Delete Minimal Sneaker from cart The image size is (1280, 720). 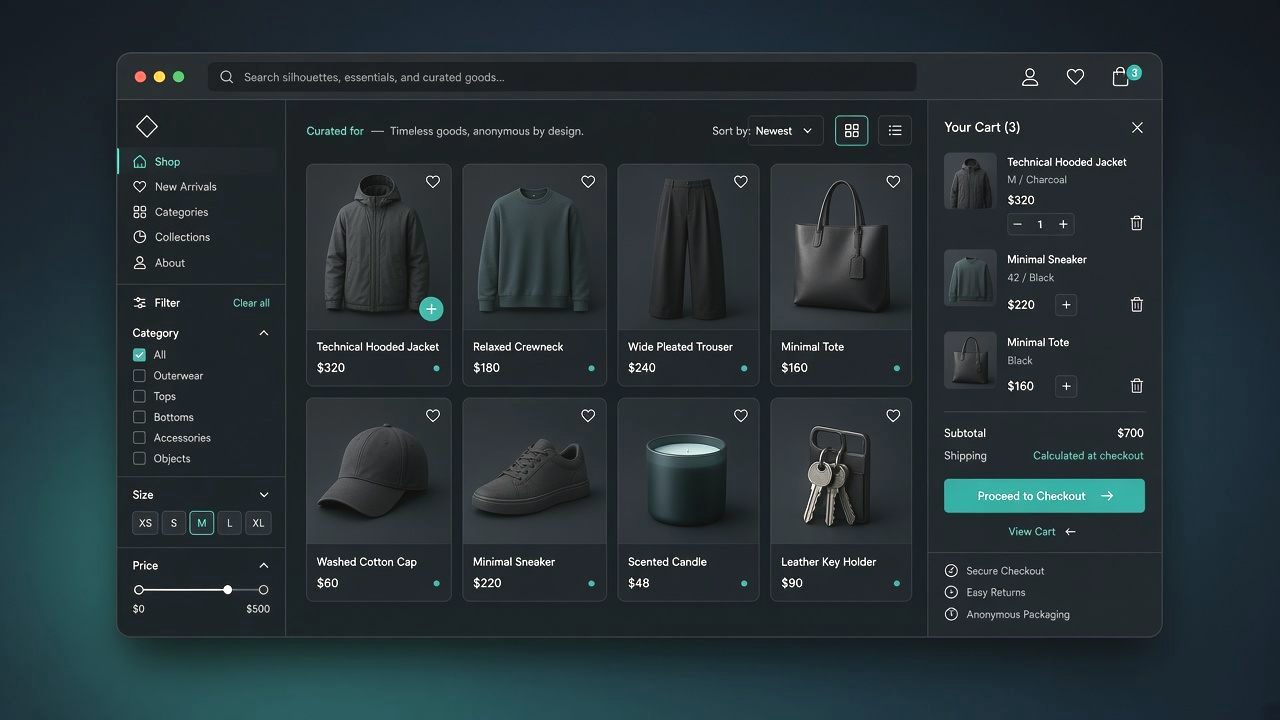point(1136,305)
